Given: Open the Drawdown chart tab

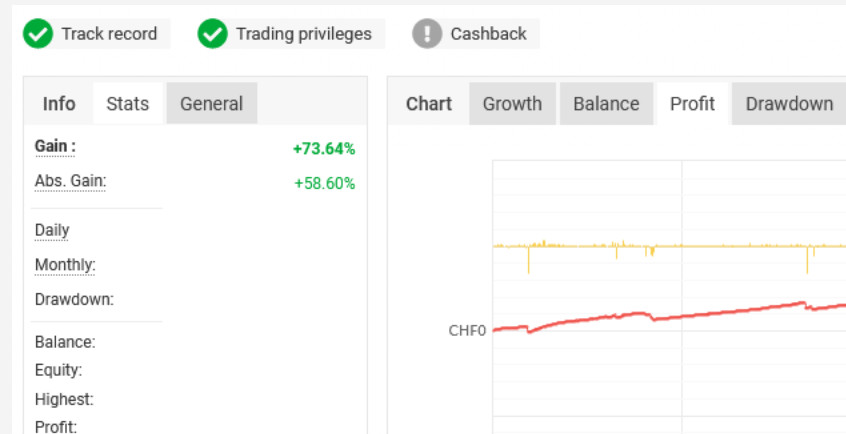Looking at the screenshot, I should click(789, 104).
